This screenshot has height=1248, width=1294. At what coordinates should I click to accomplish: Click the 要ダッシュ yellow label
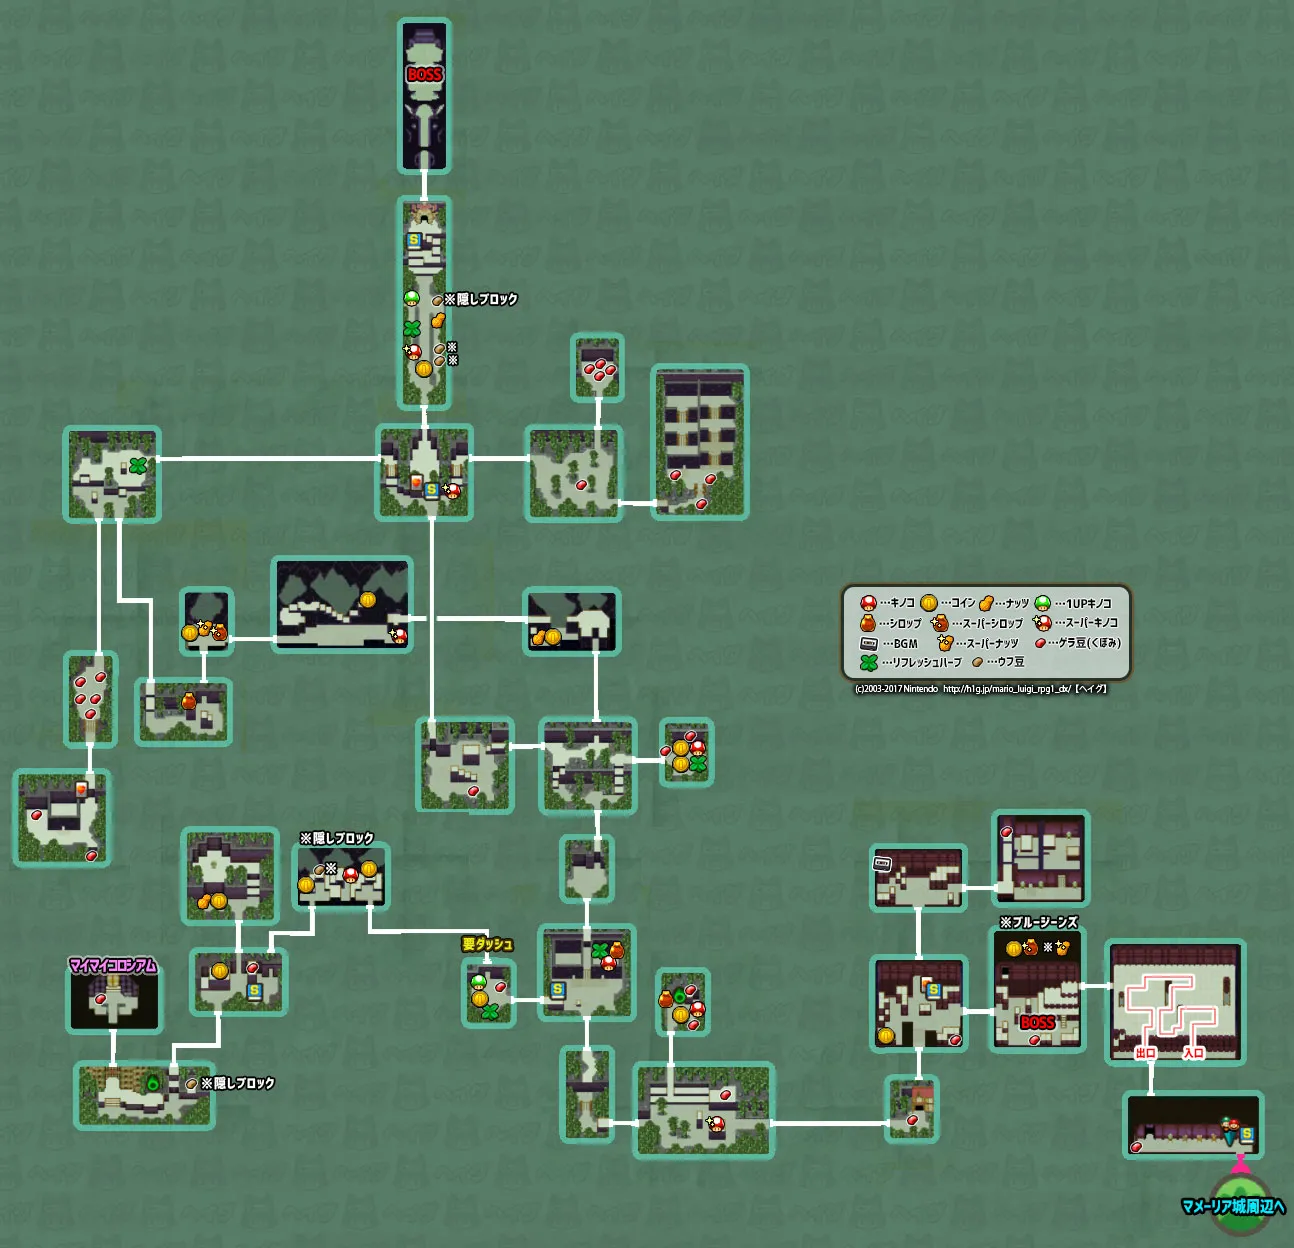[487, 944]
